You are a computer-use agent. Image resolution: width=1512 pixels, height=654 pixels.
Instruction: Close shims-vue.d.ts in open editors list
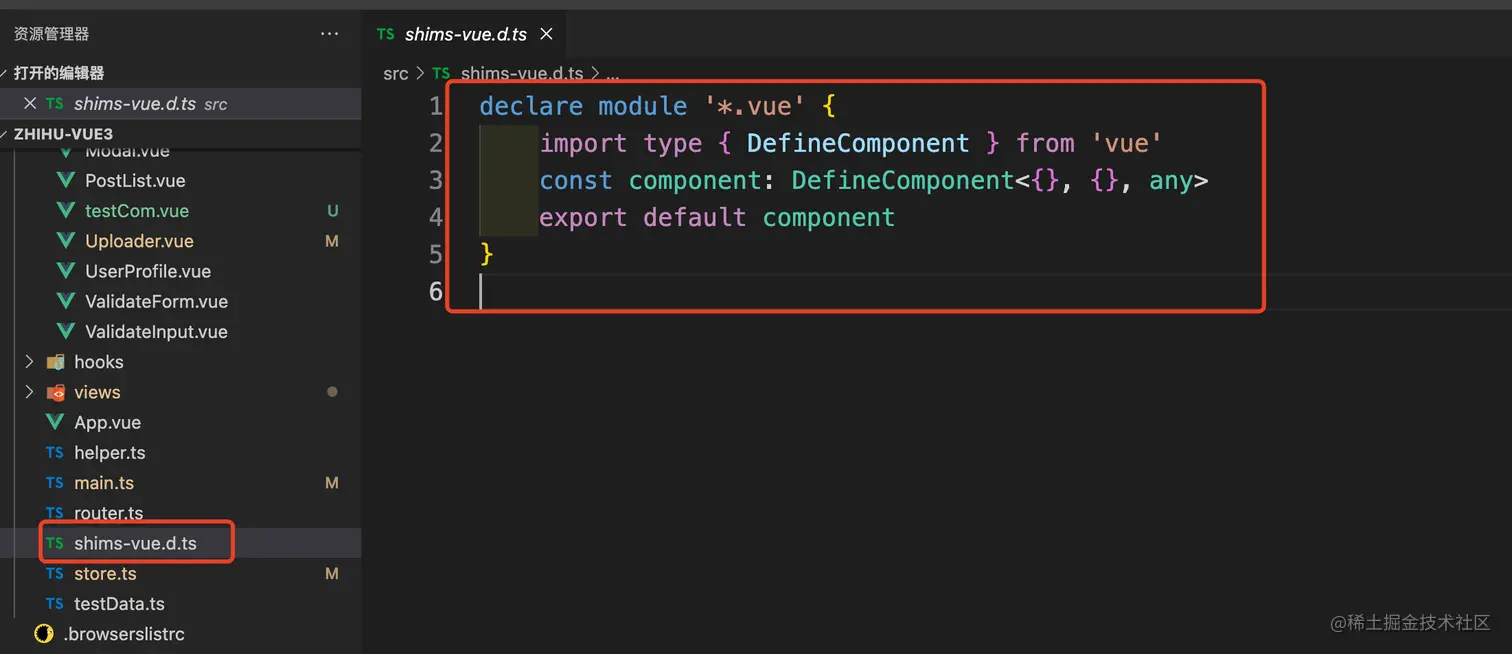click(x=30, y=104)
